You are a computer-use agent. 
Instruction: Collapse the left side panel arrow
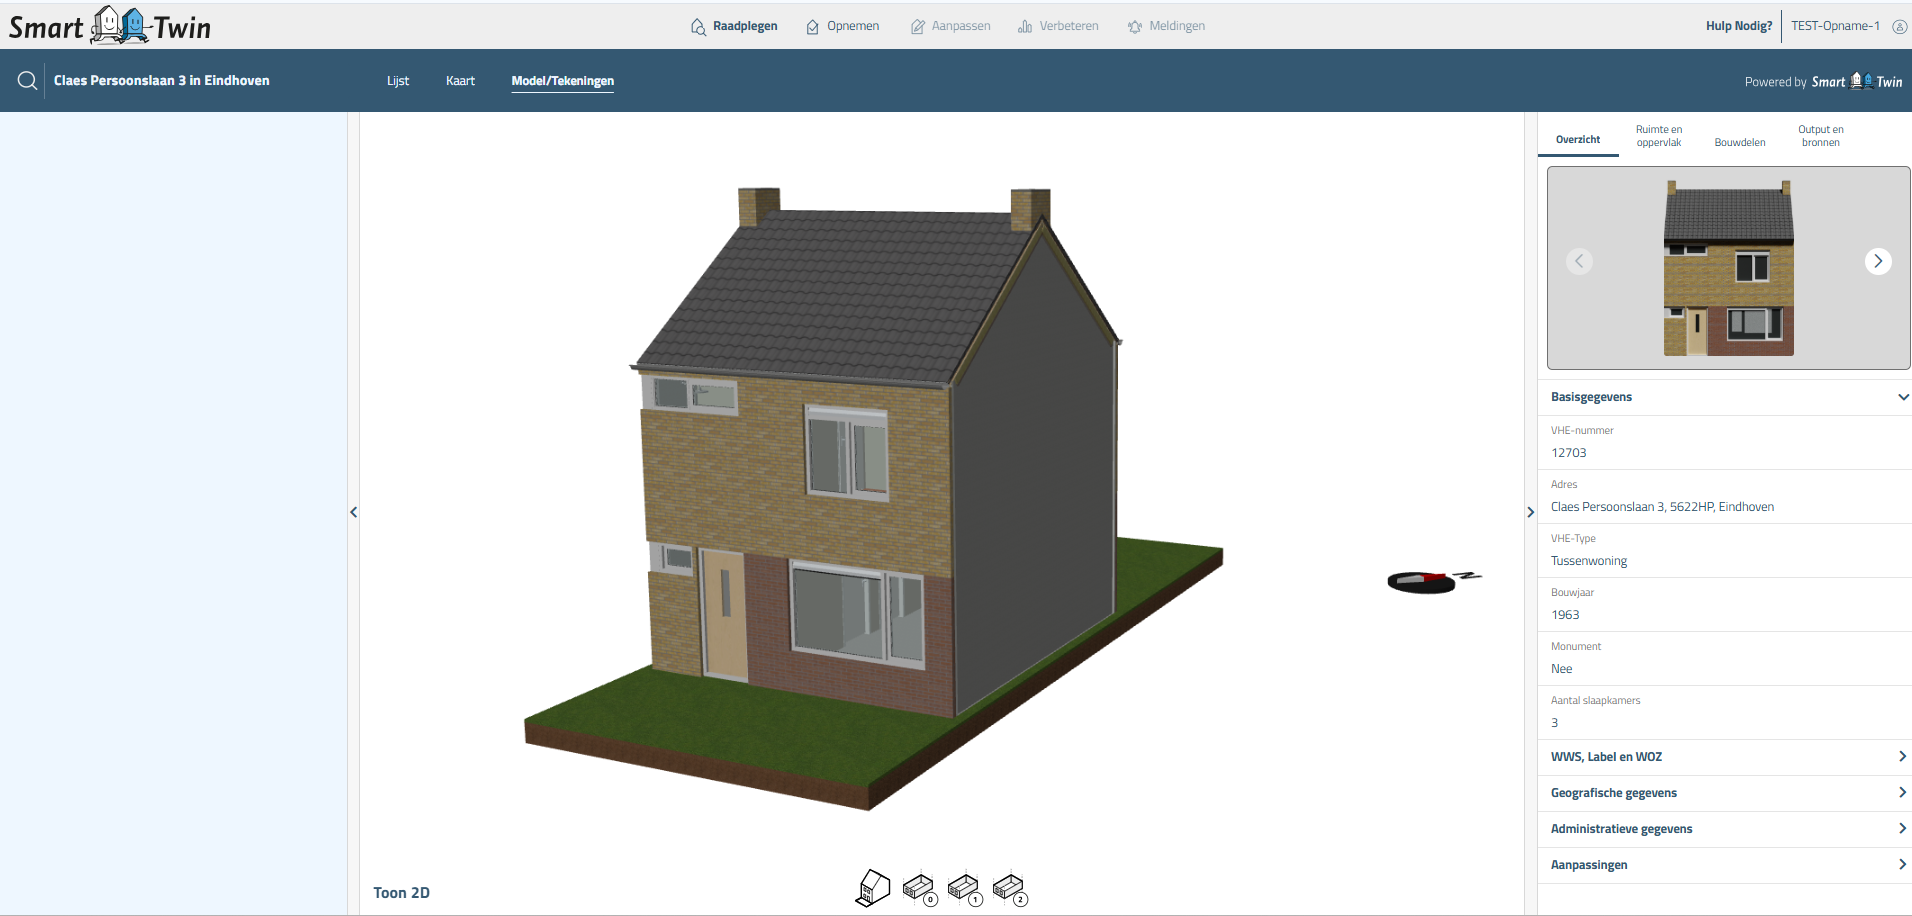coord(353,512)
